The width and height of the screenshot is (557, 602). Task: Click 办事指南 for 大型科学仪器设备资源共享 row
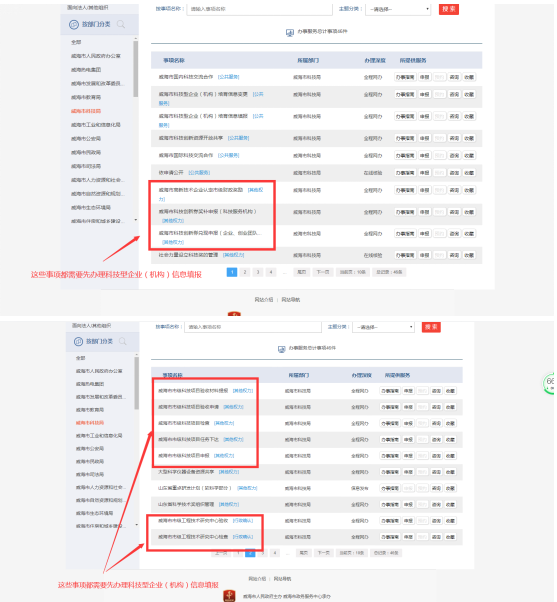(390, 472)
